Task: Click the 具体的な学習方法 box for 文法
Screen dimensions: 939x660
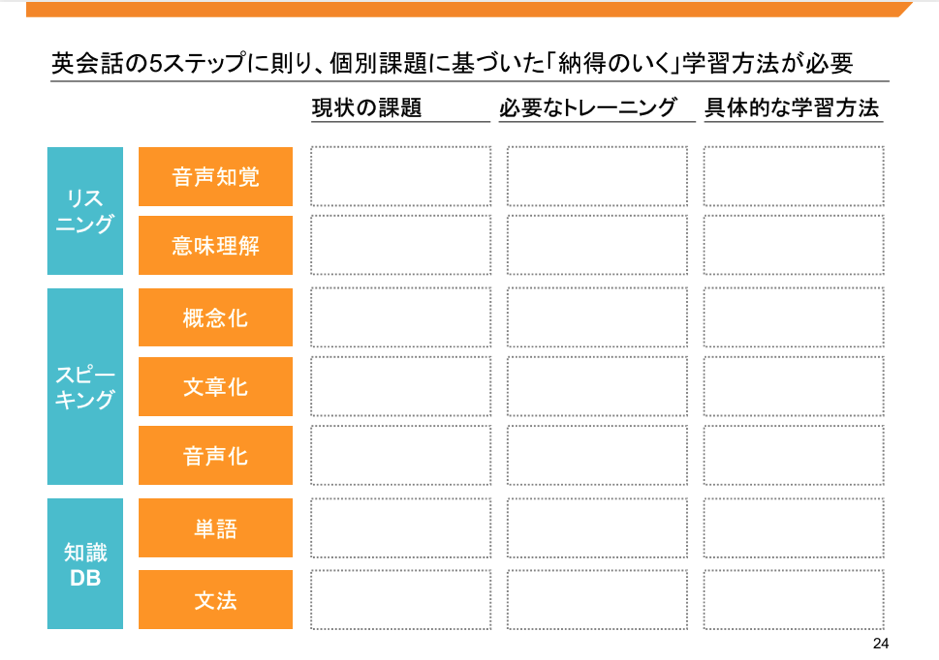Action: (x=793, y=600)
